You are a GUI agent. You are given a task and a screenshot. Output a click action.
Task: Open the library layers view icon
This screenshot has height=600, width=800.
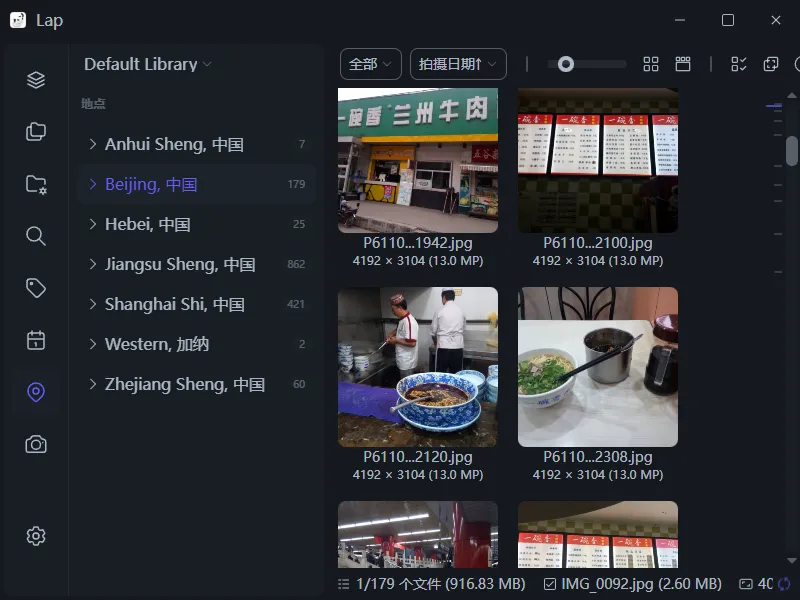coord(36,80)
